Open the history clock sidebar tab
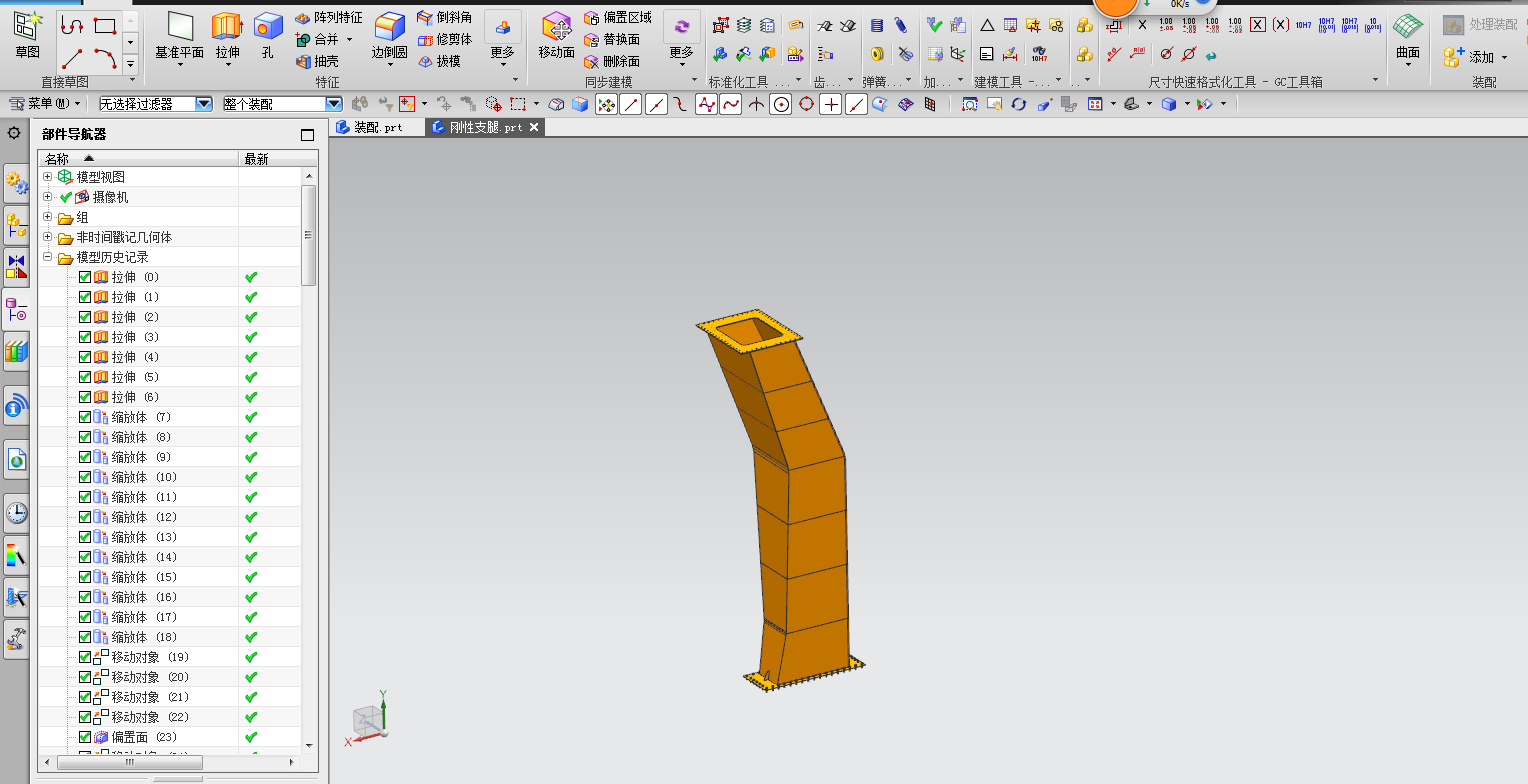This screenshot has height=784, width=1528. 16,513
